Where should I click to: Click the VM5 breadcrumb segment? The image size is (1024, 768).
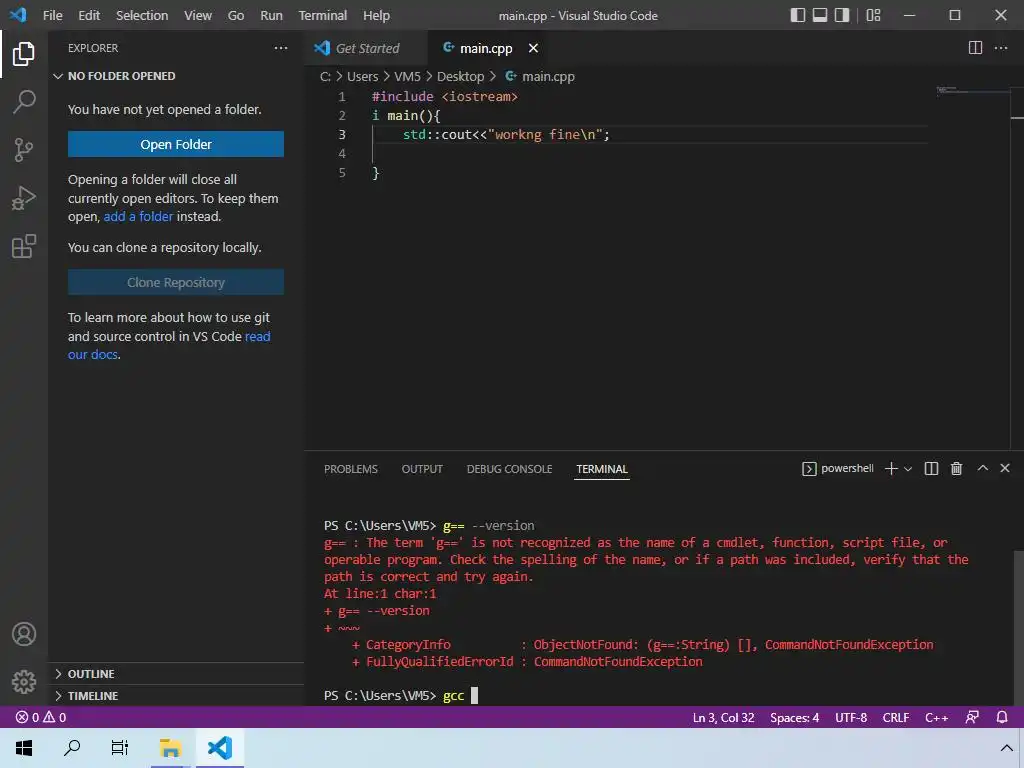(408, 76)
